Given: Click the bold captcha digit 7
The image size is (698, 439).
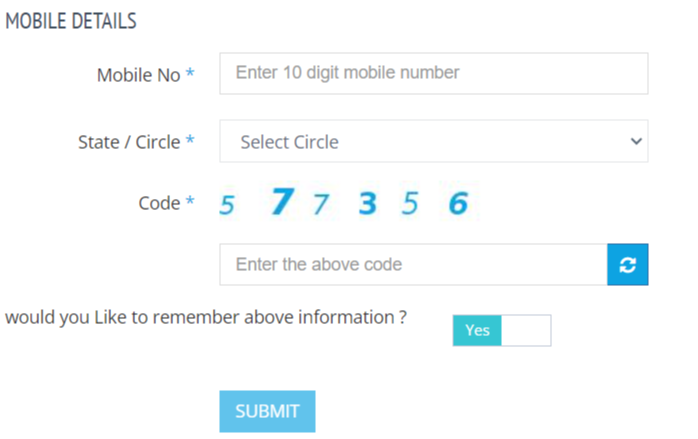Looking at the screenshot, I should coord(283,201).
